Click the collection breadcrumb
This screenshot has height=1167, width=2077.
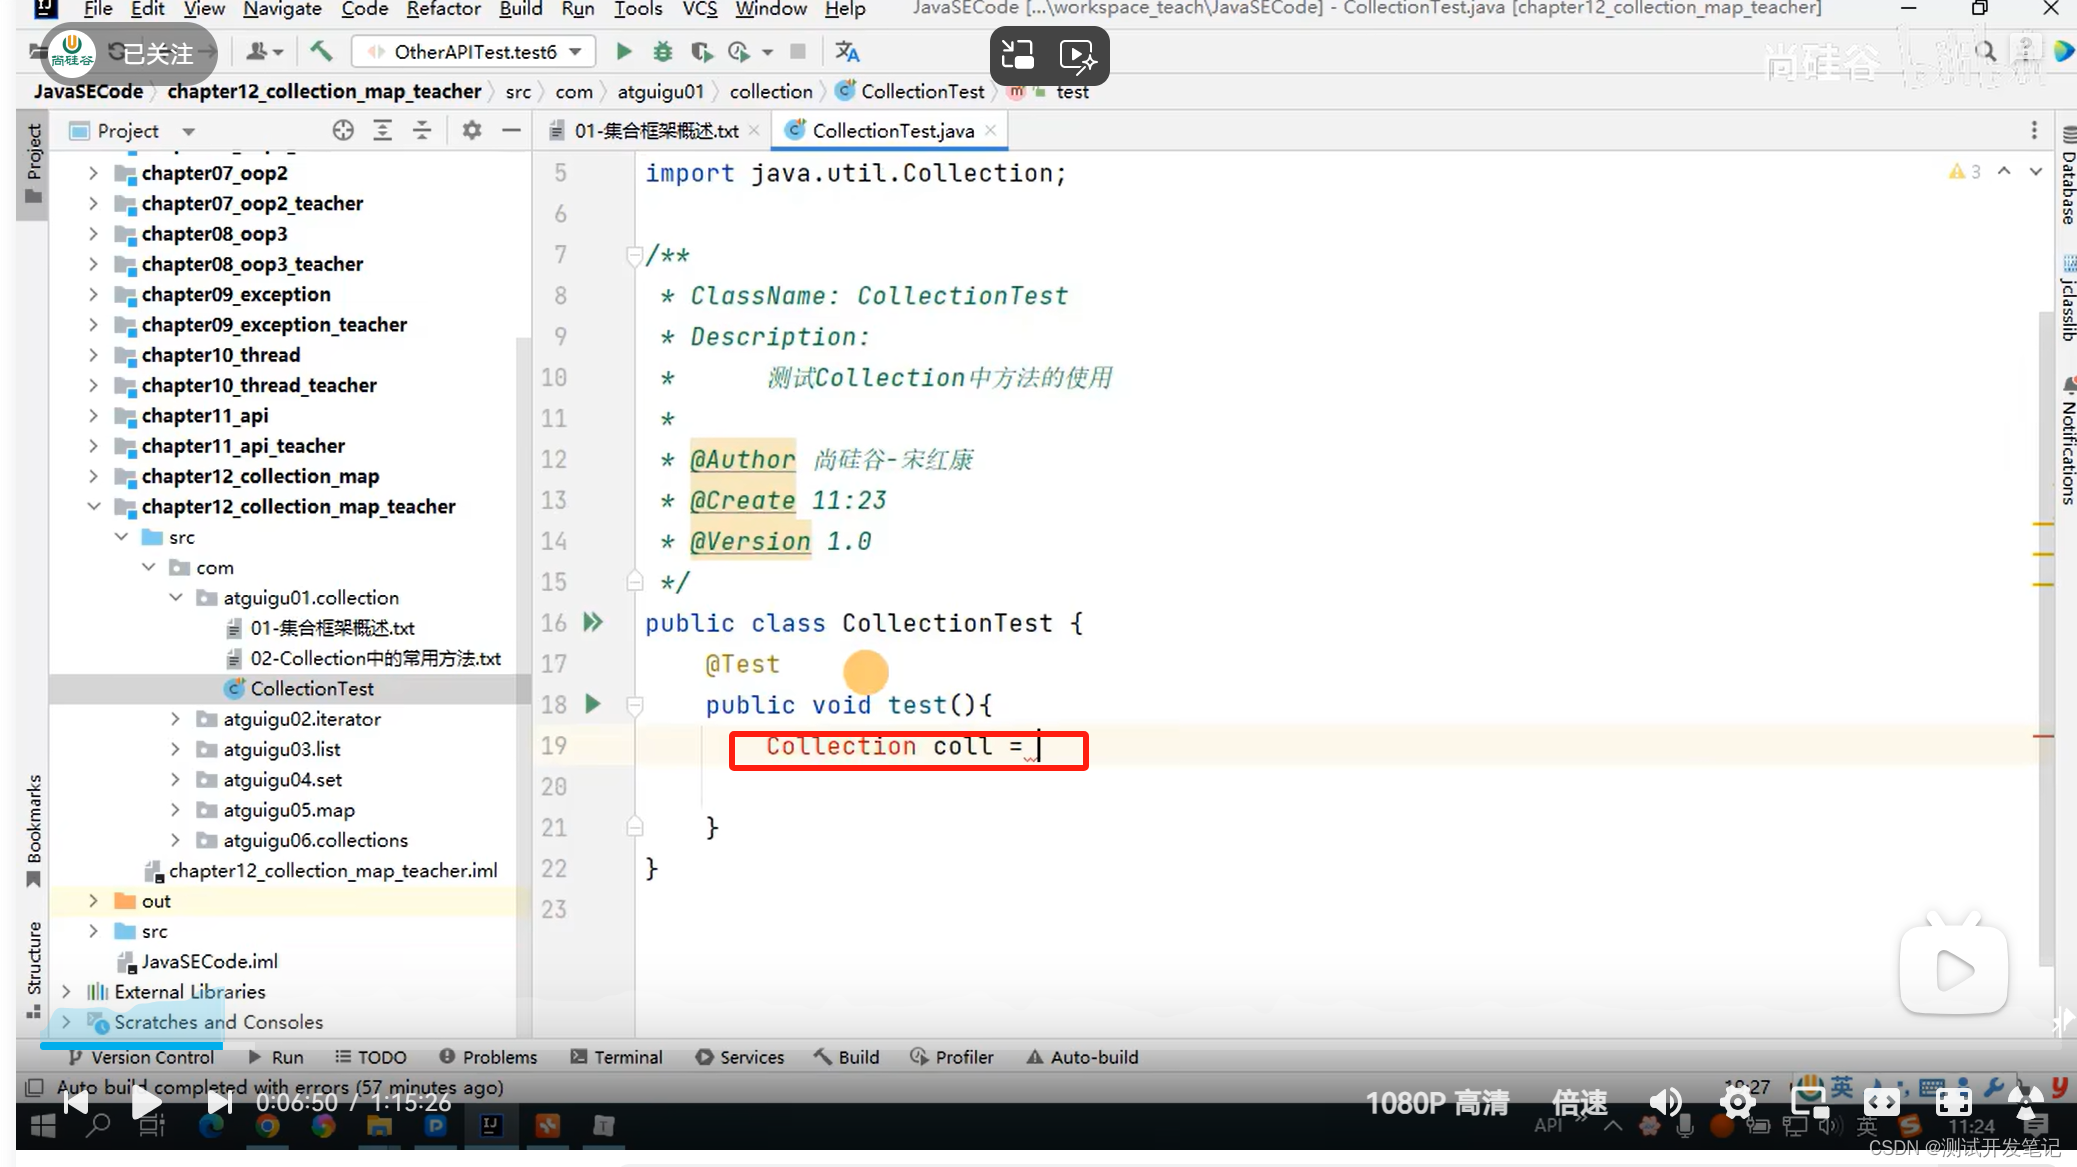771,92
